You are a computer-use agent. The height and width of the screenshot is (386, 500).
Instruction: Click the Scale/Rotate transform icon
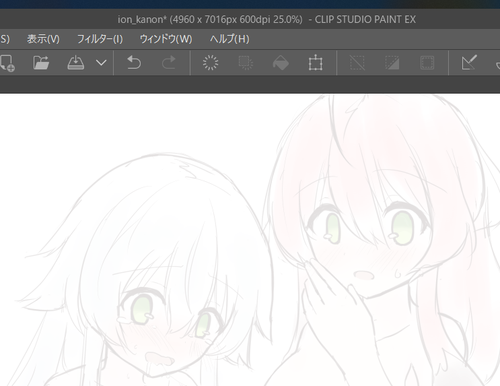[315, 63]
